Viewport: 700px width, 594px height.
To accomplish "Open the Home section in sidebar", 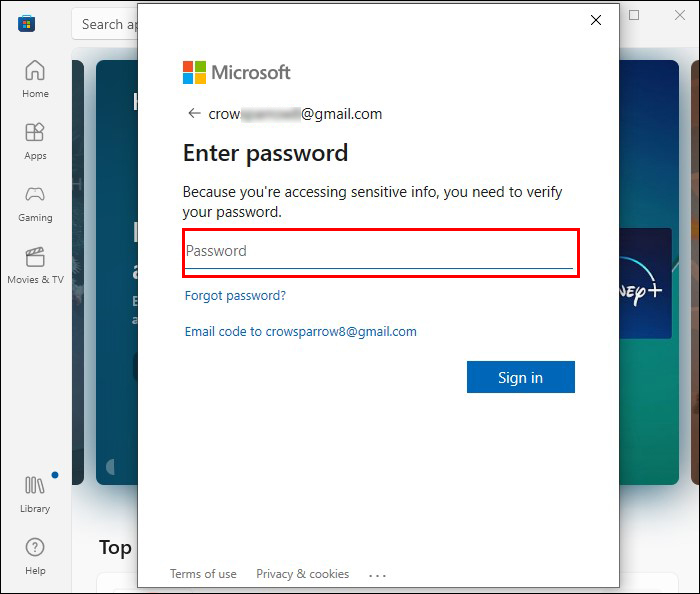I will click(x=35, y=78).
